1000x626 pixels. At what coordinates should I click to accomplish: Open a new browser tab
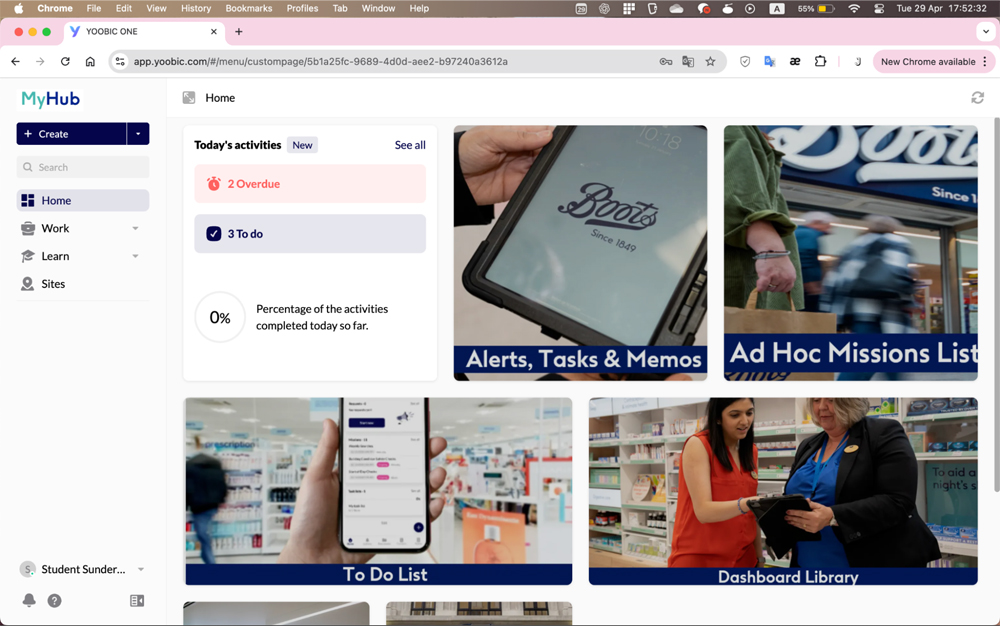click(x=239, y=31)
